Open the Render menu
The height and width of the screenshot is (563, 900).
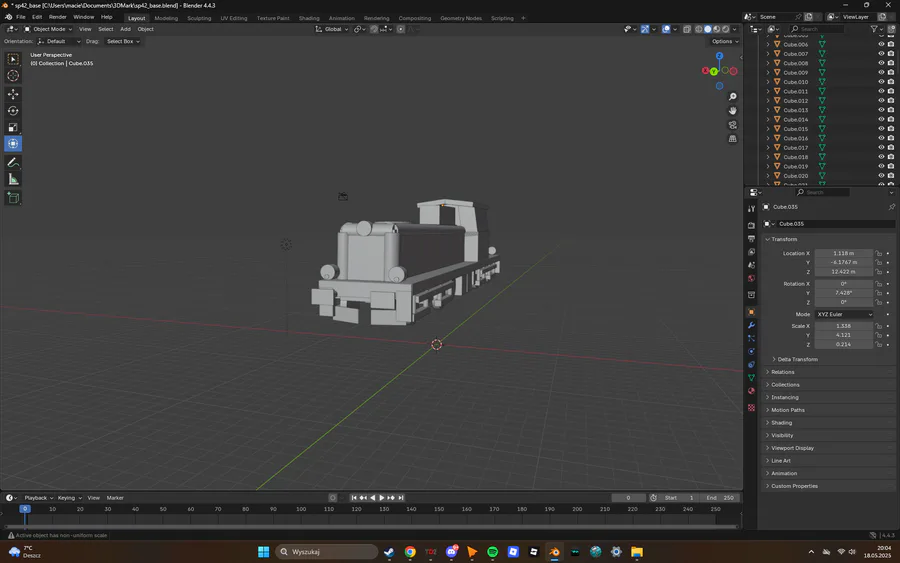[57, 17]
